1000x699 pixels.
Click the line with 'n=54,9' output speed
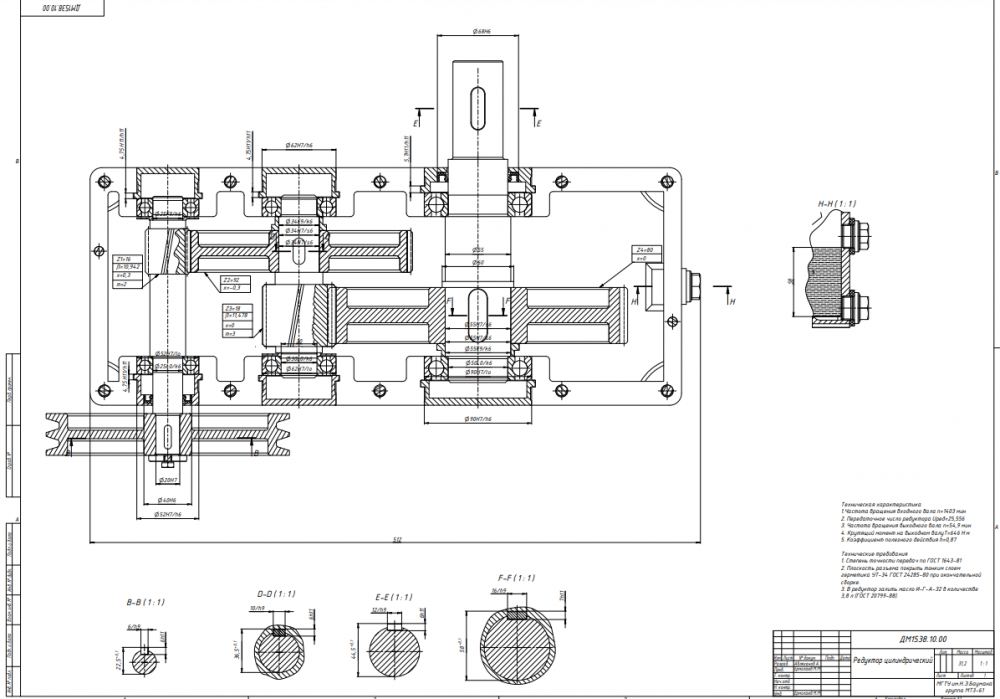[x=906, y=526]
